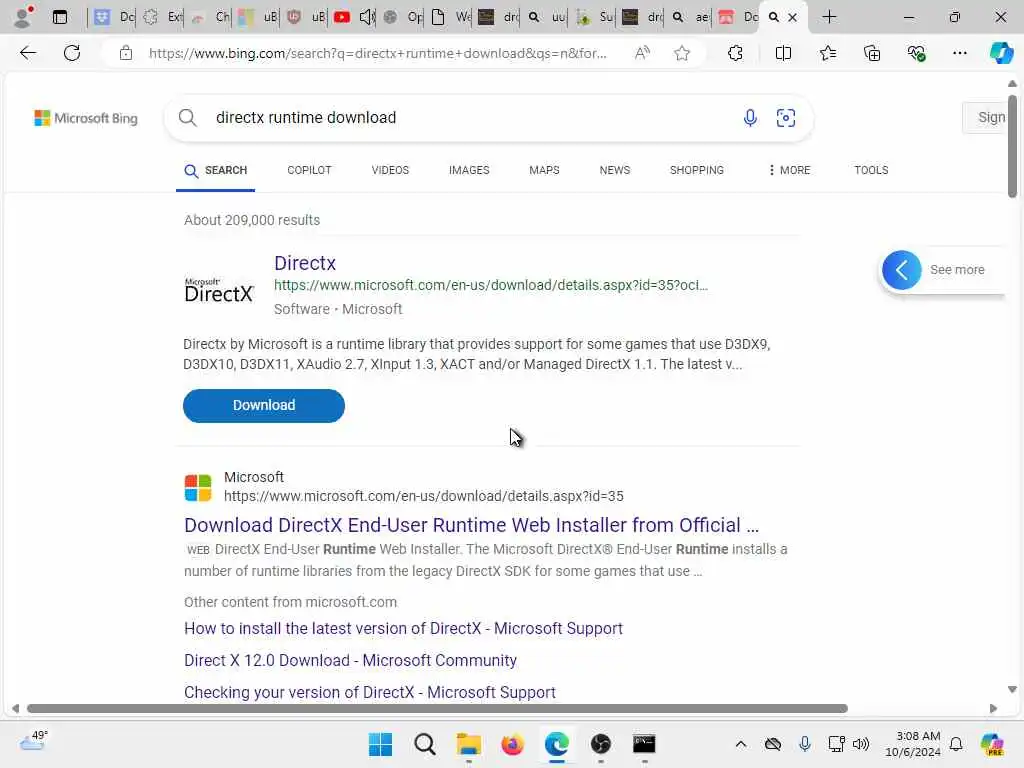1024x768 pixels.
Task: Switch to the Videos tab
Action: [390, 170]
